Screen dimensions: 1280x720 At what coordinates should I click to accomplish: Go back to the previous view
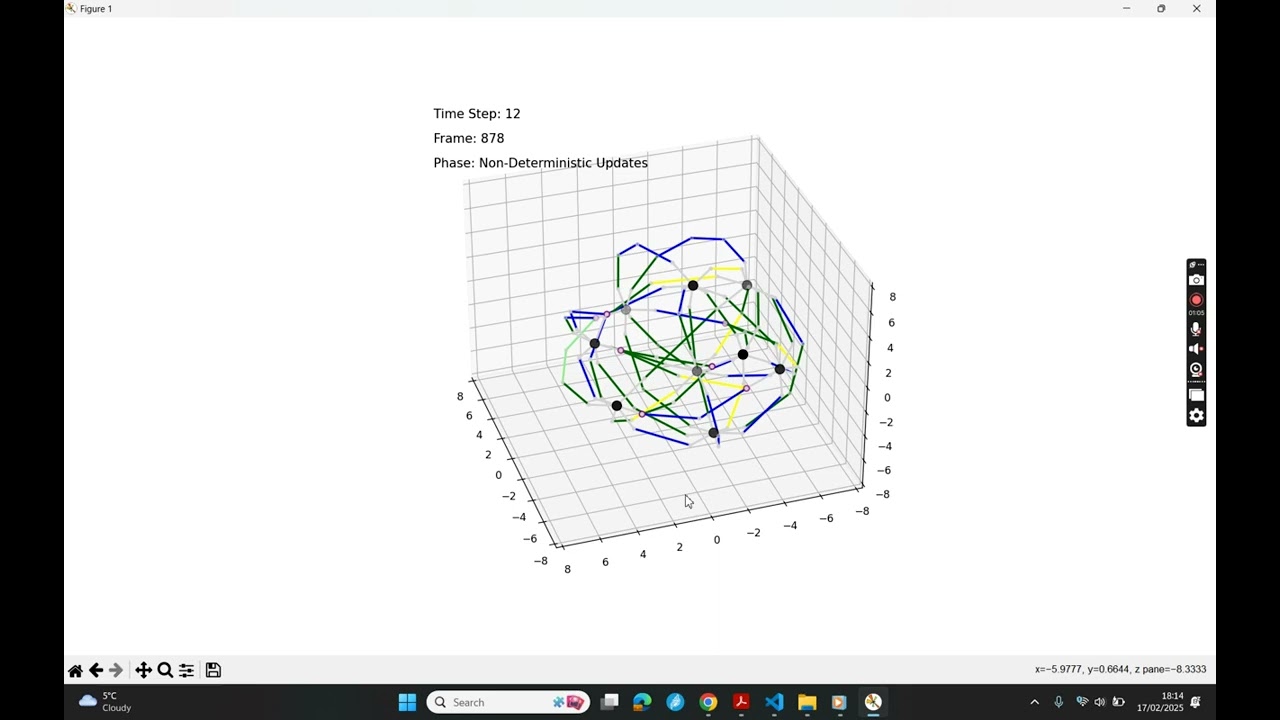point(96,671)
